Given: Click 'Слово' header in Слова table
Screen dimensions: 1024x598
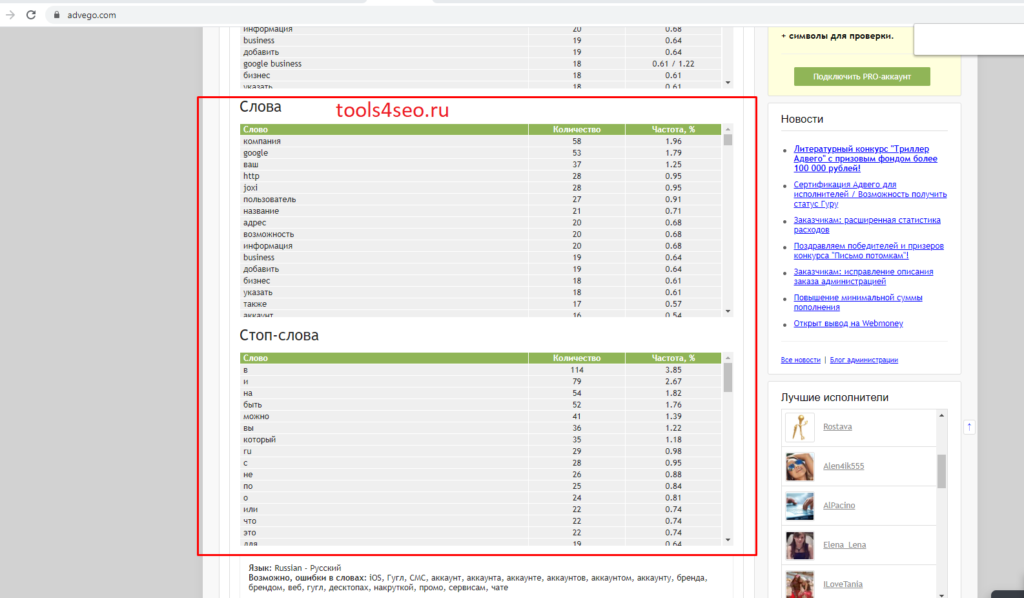Looking at the screenshot, I should [x=384, y=129].
